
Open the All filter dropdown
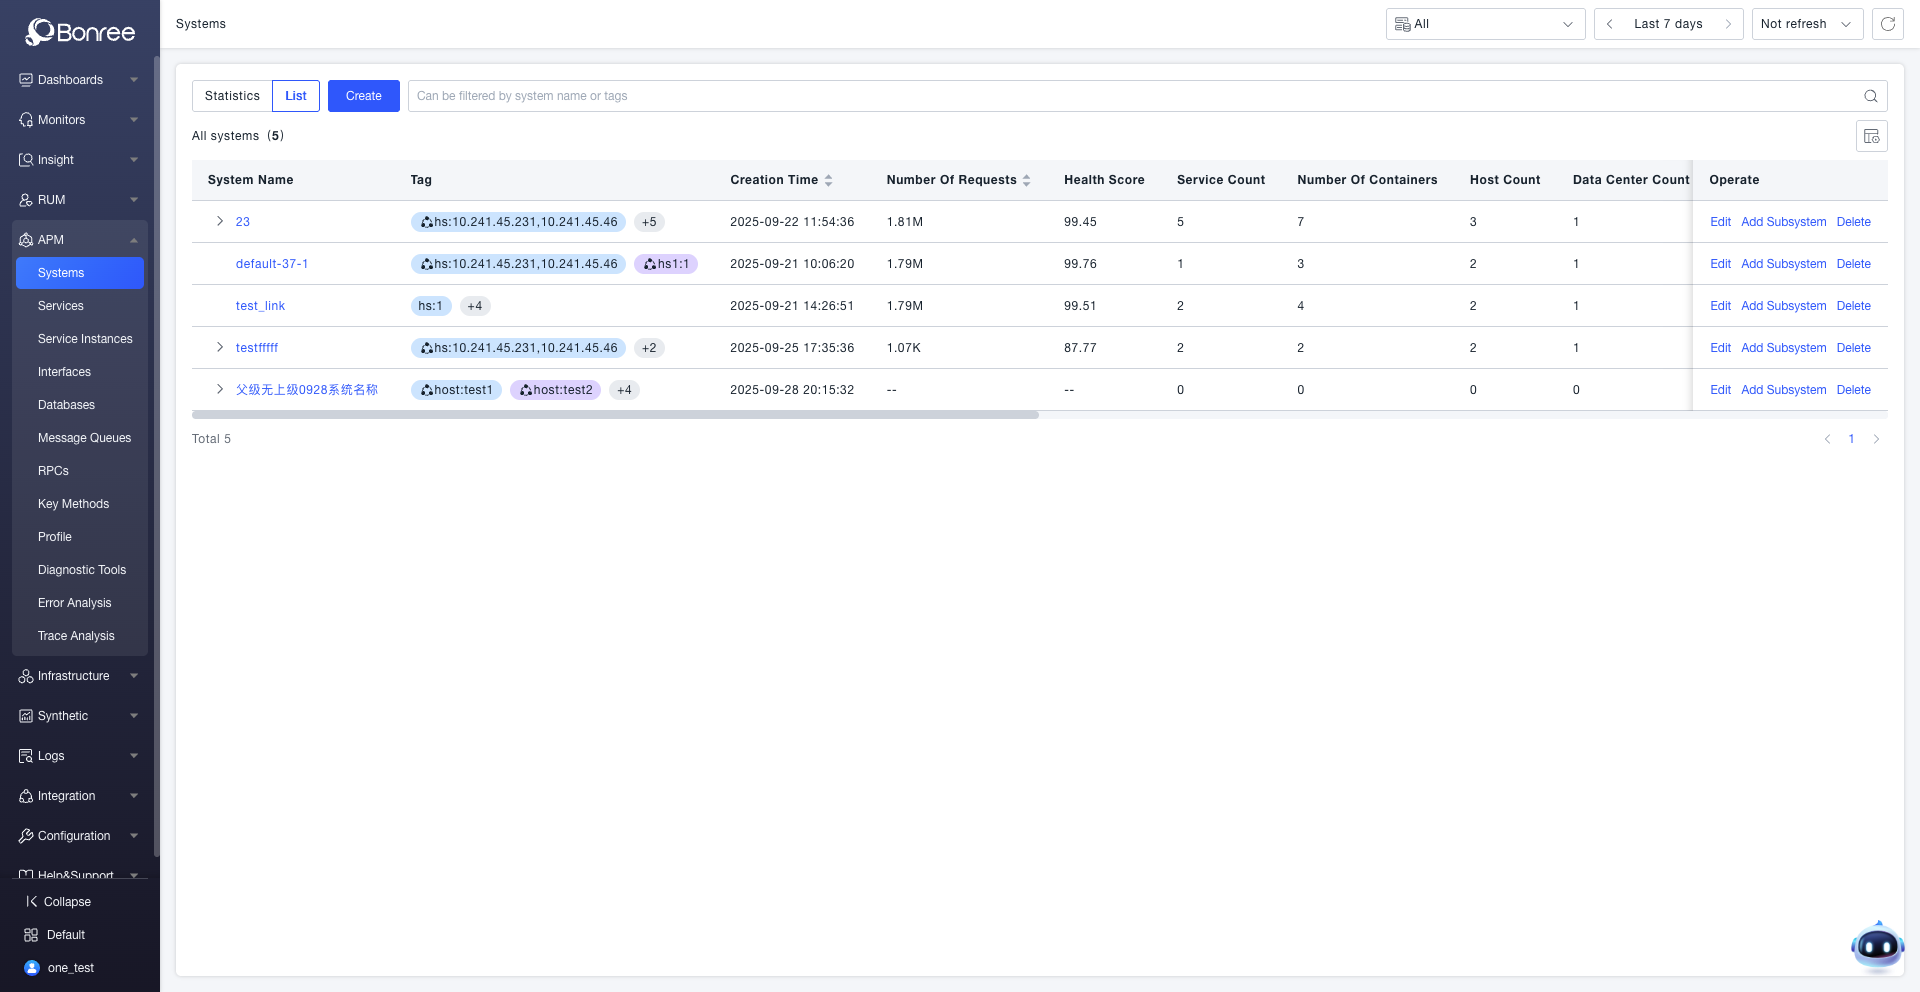[1485, 24]
